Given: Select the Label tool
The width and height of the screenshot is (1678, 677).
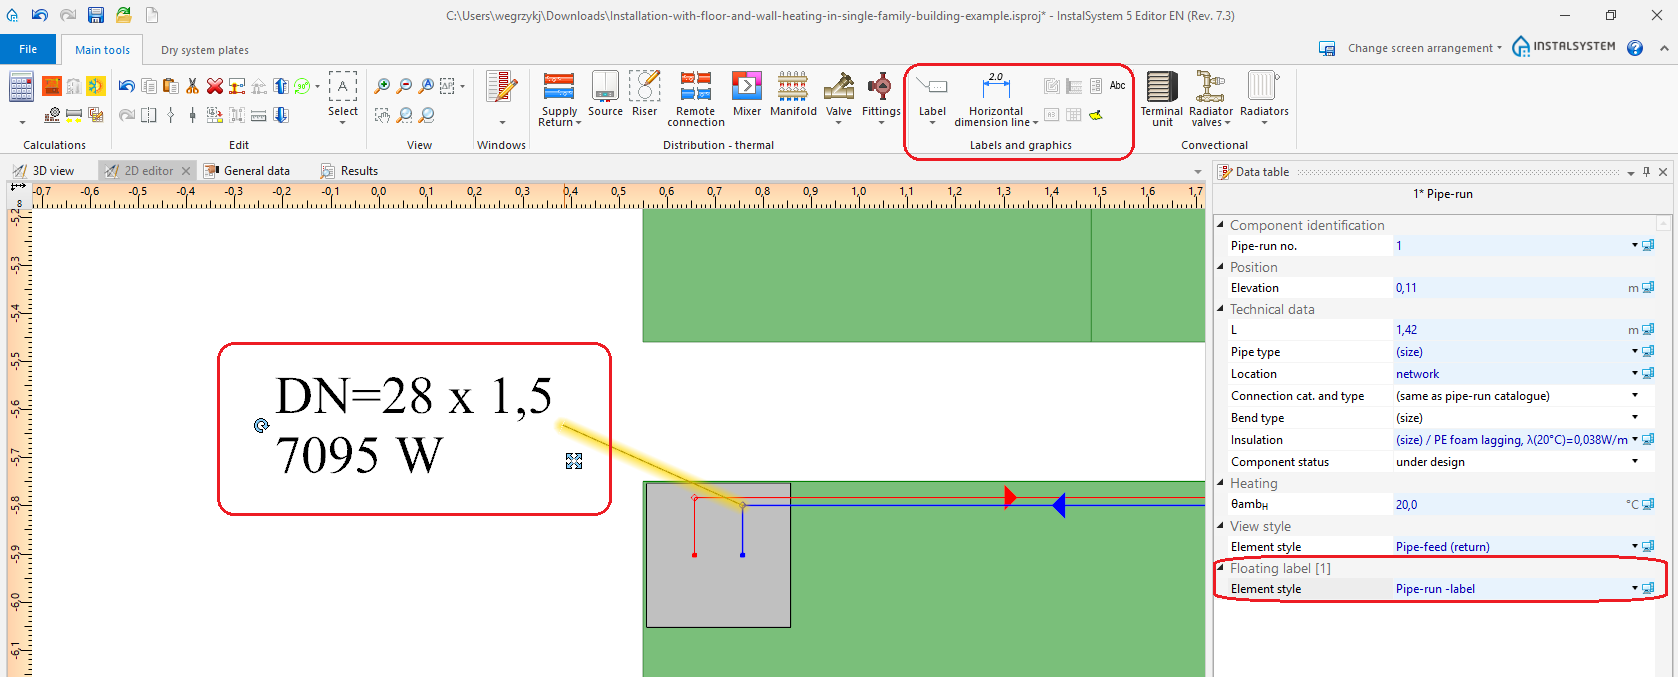Looking at the screenshot, I should (932, 99).
